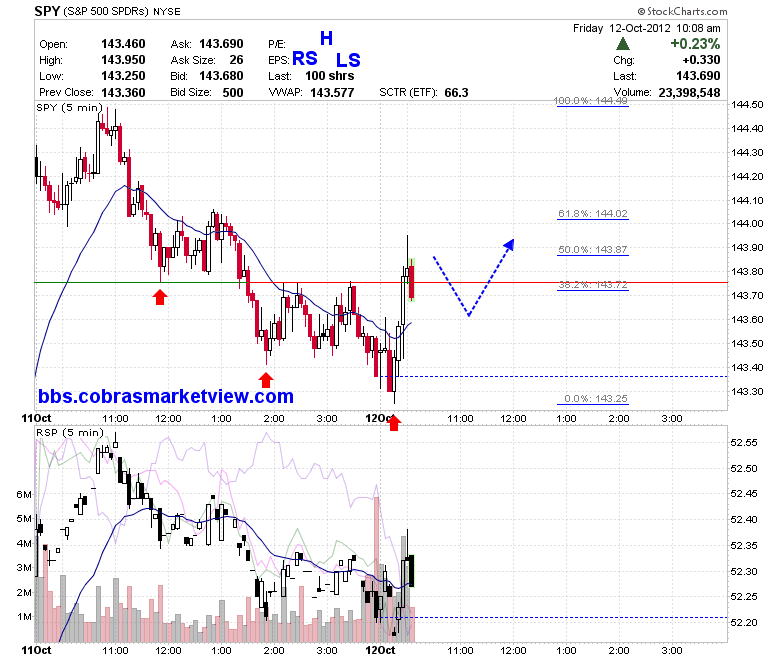Select the Prev Close value 143.360
780x659 pixels.
coord(123,93)
